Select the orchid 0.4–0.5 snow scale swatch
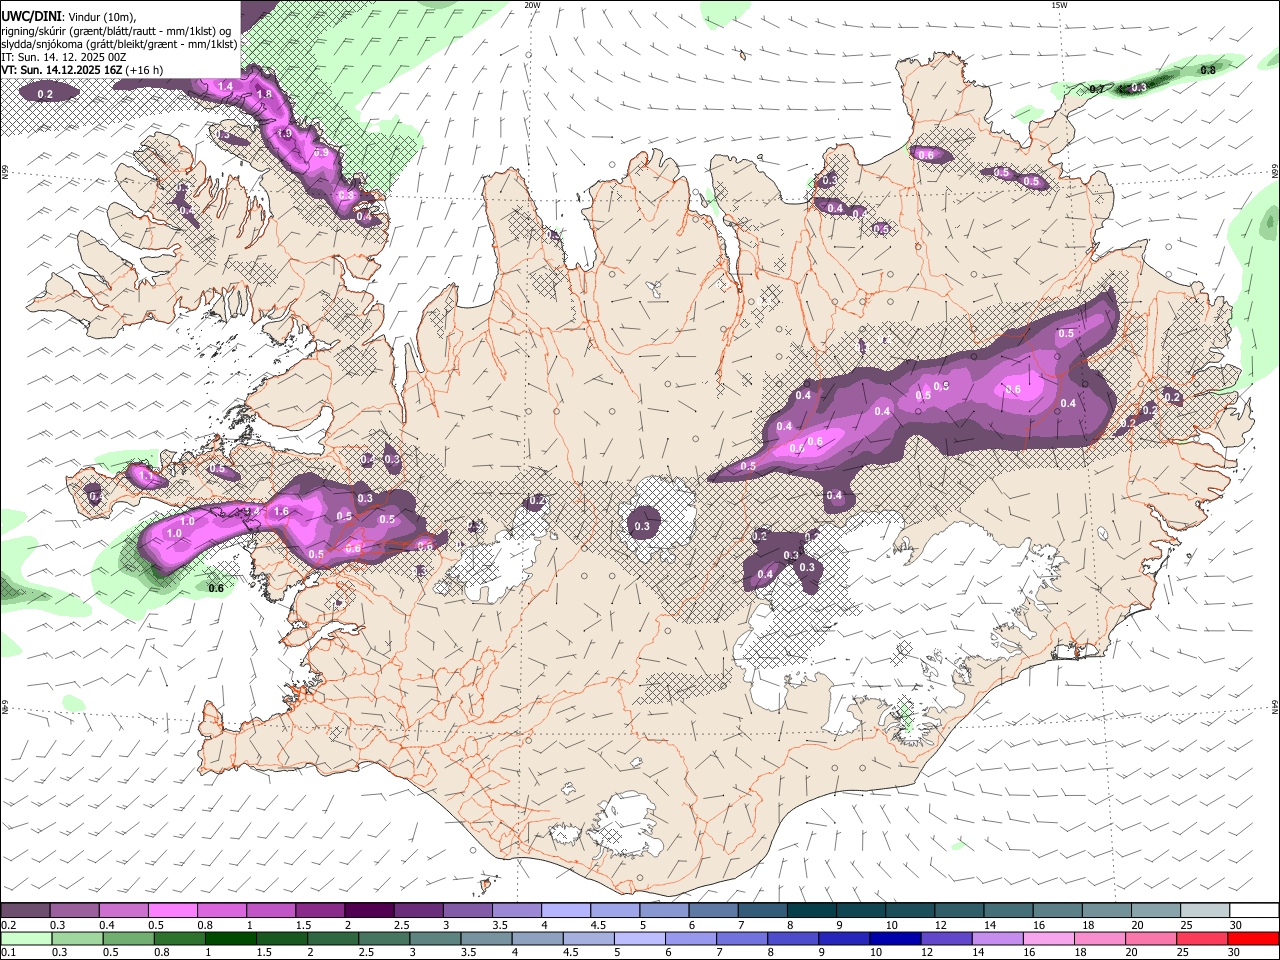The height and width of the screenshot is (960, 1280). pyautogui.click(x=123, y=910)
